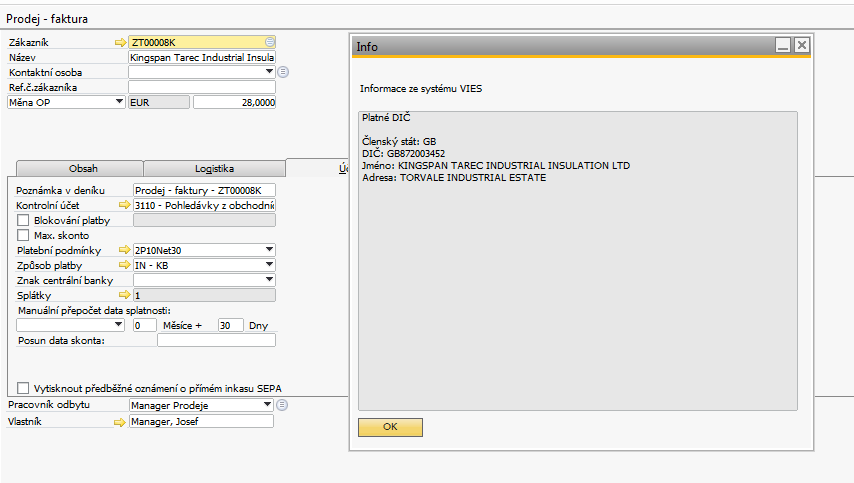
Task: Click the link arrow next to Splátky
Action: tap(124, 296)
